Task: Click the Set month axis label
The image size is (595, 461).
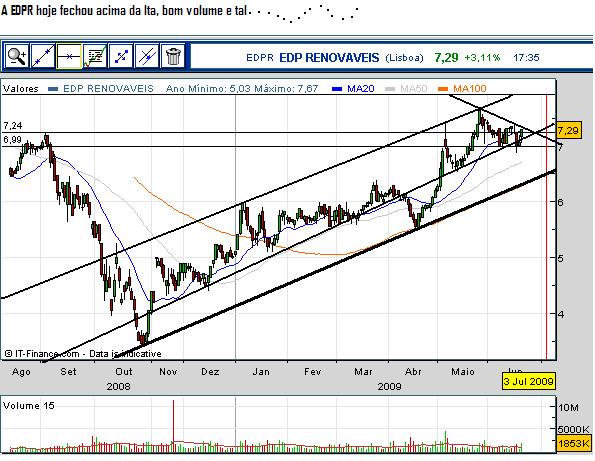Action: point(68,371)
